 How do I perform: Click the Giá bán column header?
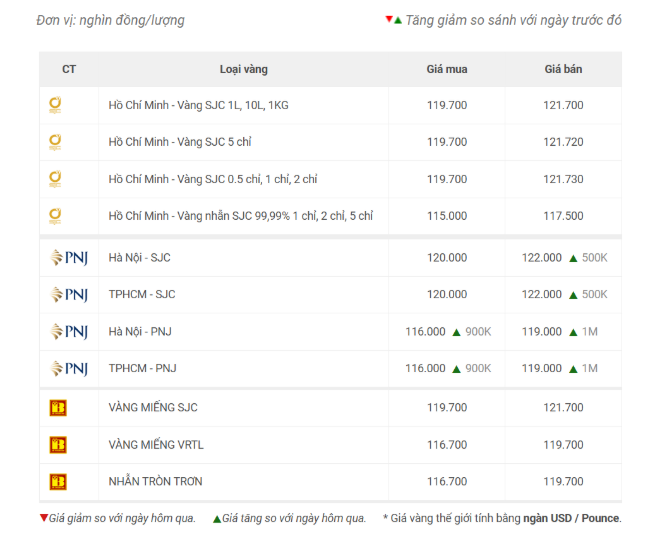(x=563, y=69)
